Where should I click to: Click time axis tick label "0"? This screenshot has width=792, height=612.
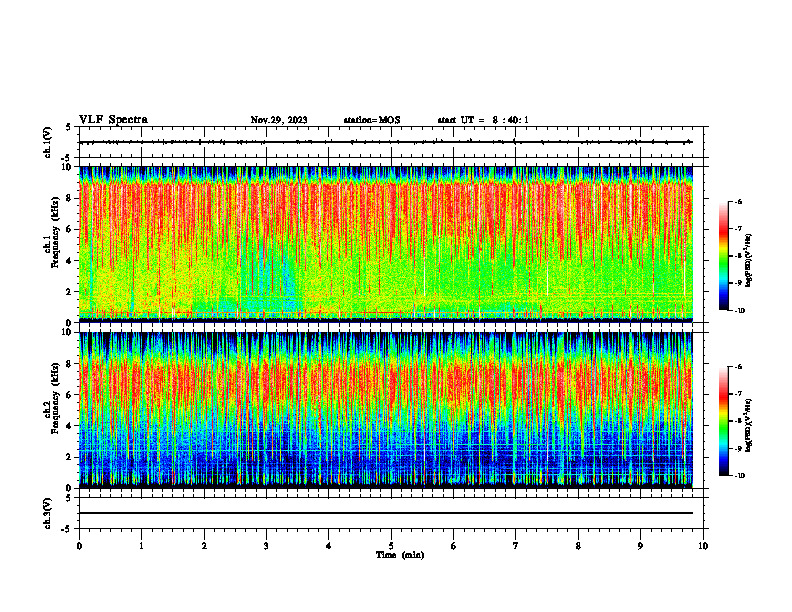79,546
